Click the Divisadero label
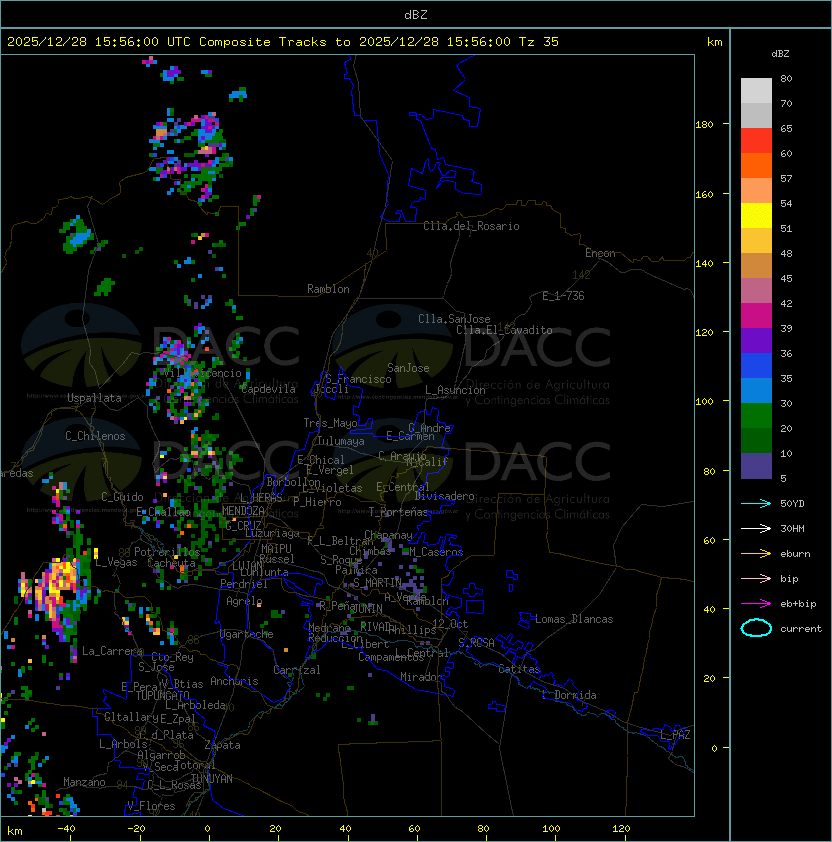This screenshot has width=832, height=842. [x=445, y=496]
